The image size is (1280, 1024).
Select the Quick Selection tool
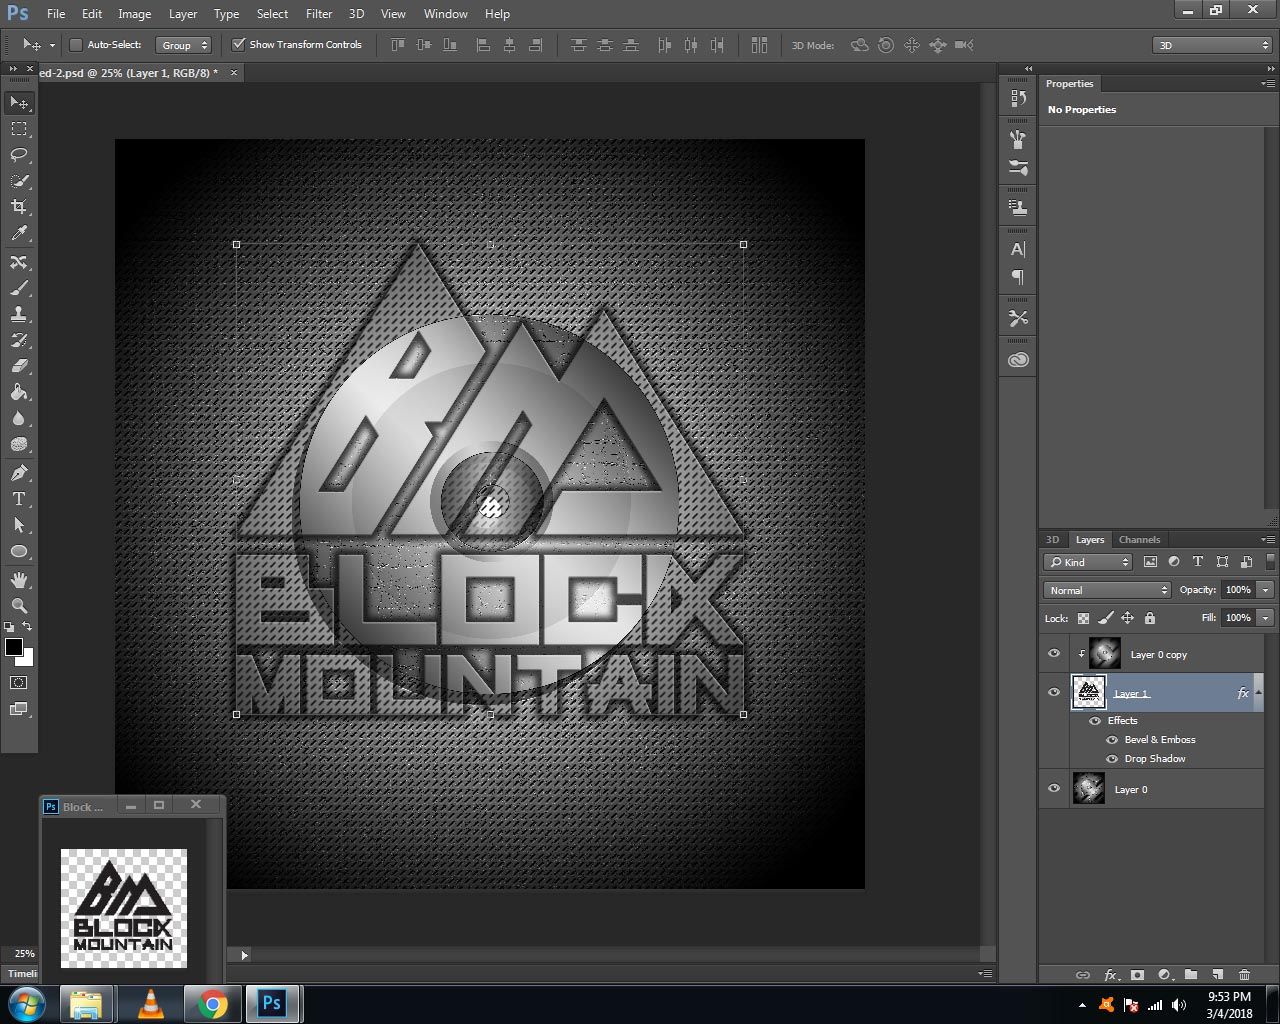(19, 181)
